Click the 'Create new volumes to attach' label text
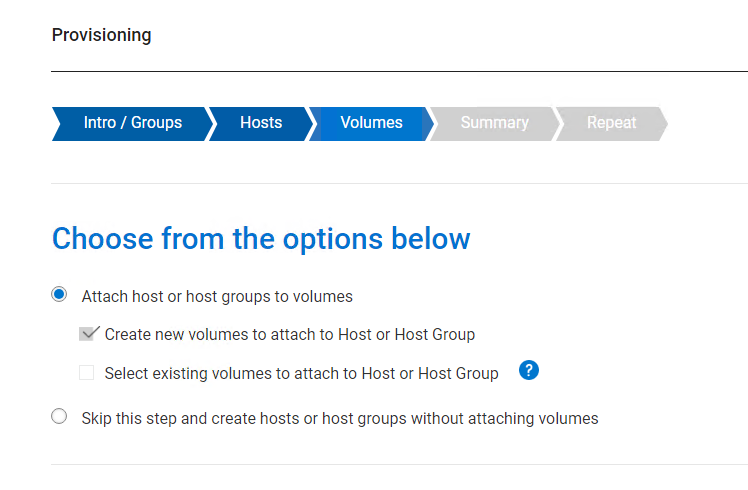The height and width of the screenshot is (490, 748). [289, 334]
